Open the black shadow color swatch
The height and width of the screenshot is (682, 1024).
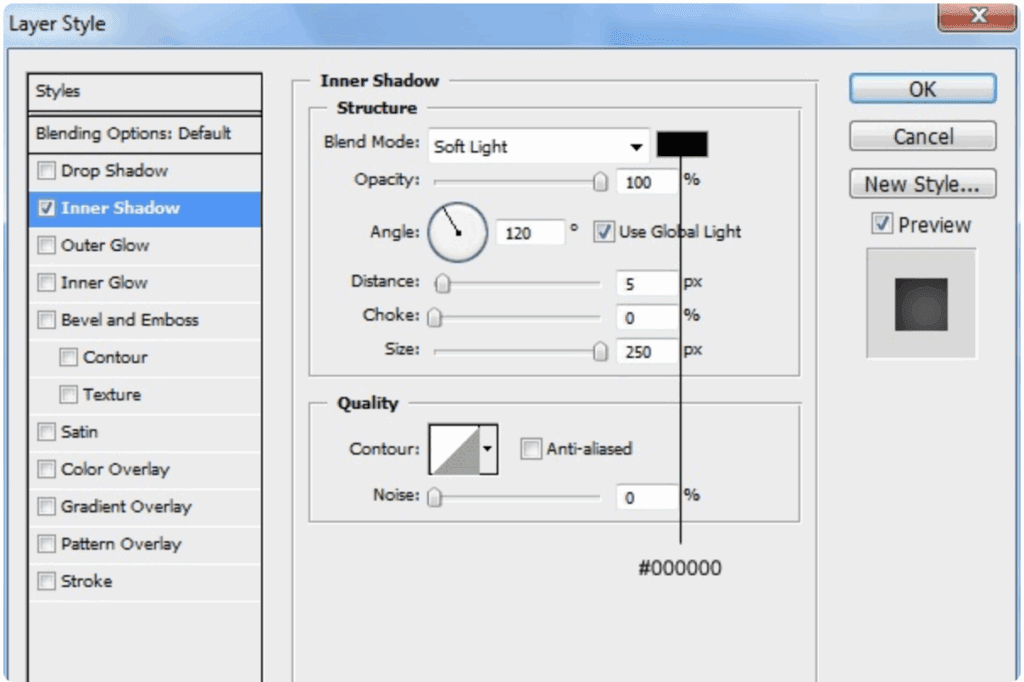point(682,145)
